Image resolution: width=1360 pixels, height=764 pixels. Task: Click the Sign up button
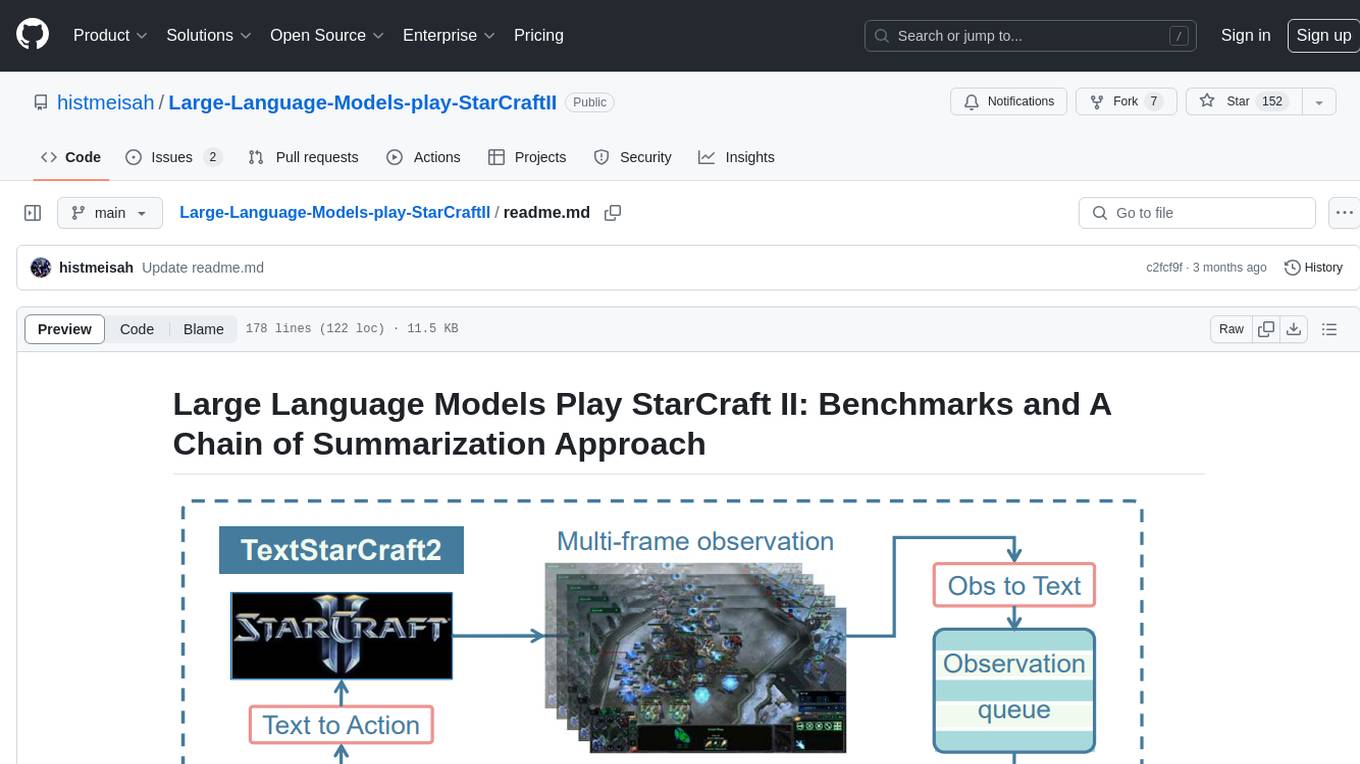[1323, 35]
